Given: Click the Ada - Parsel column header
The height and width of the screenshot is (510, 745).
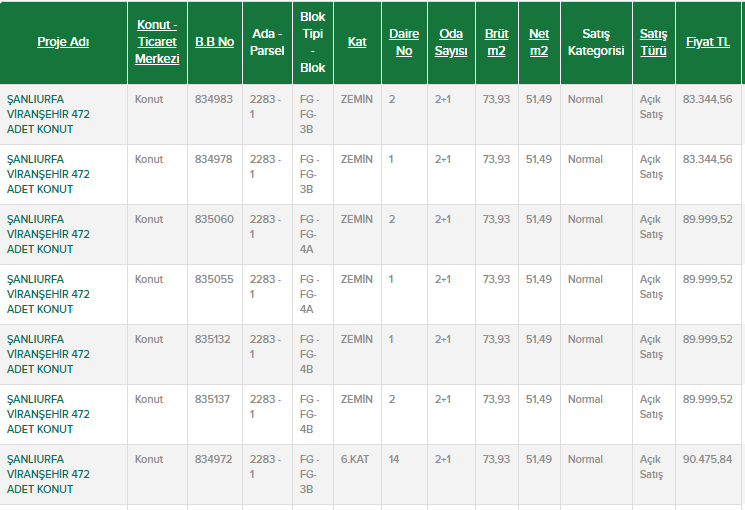Looking at the screenshot, I should pyautogui.click(x=268, y=42).
